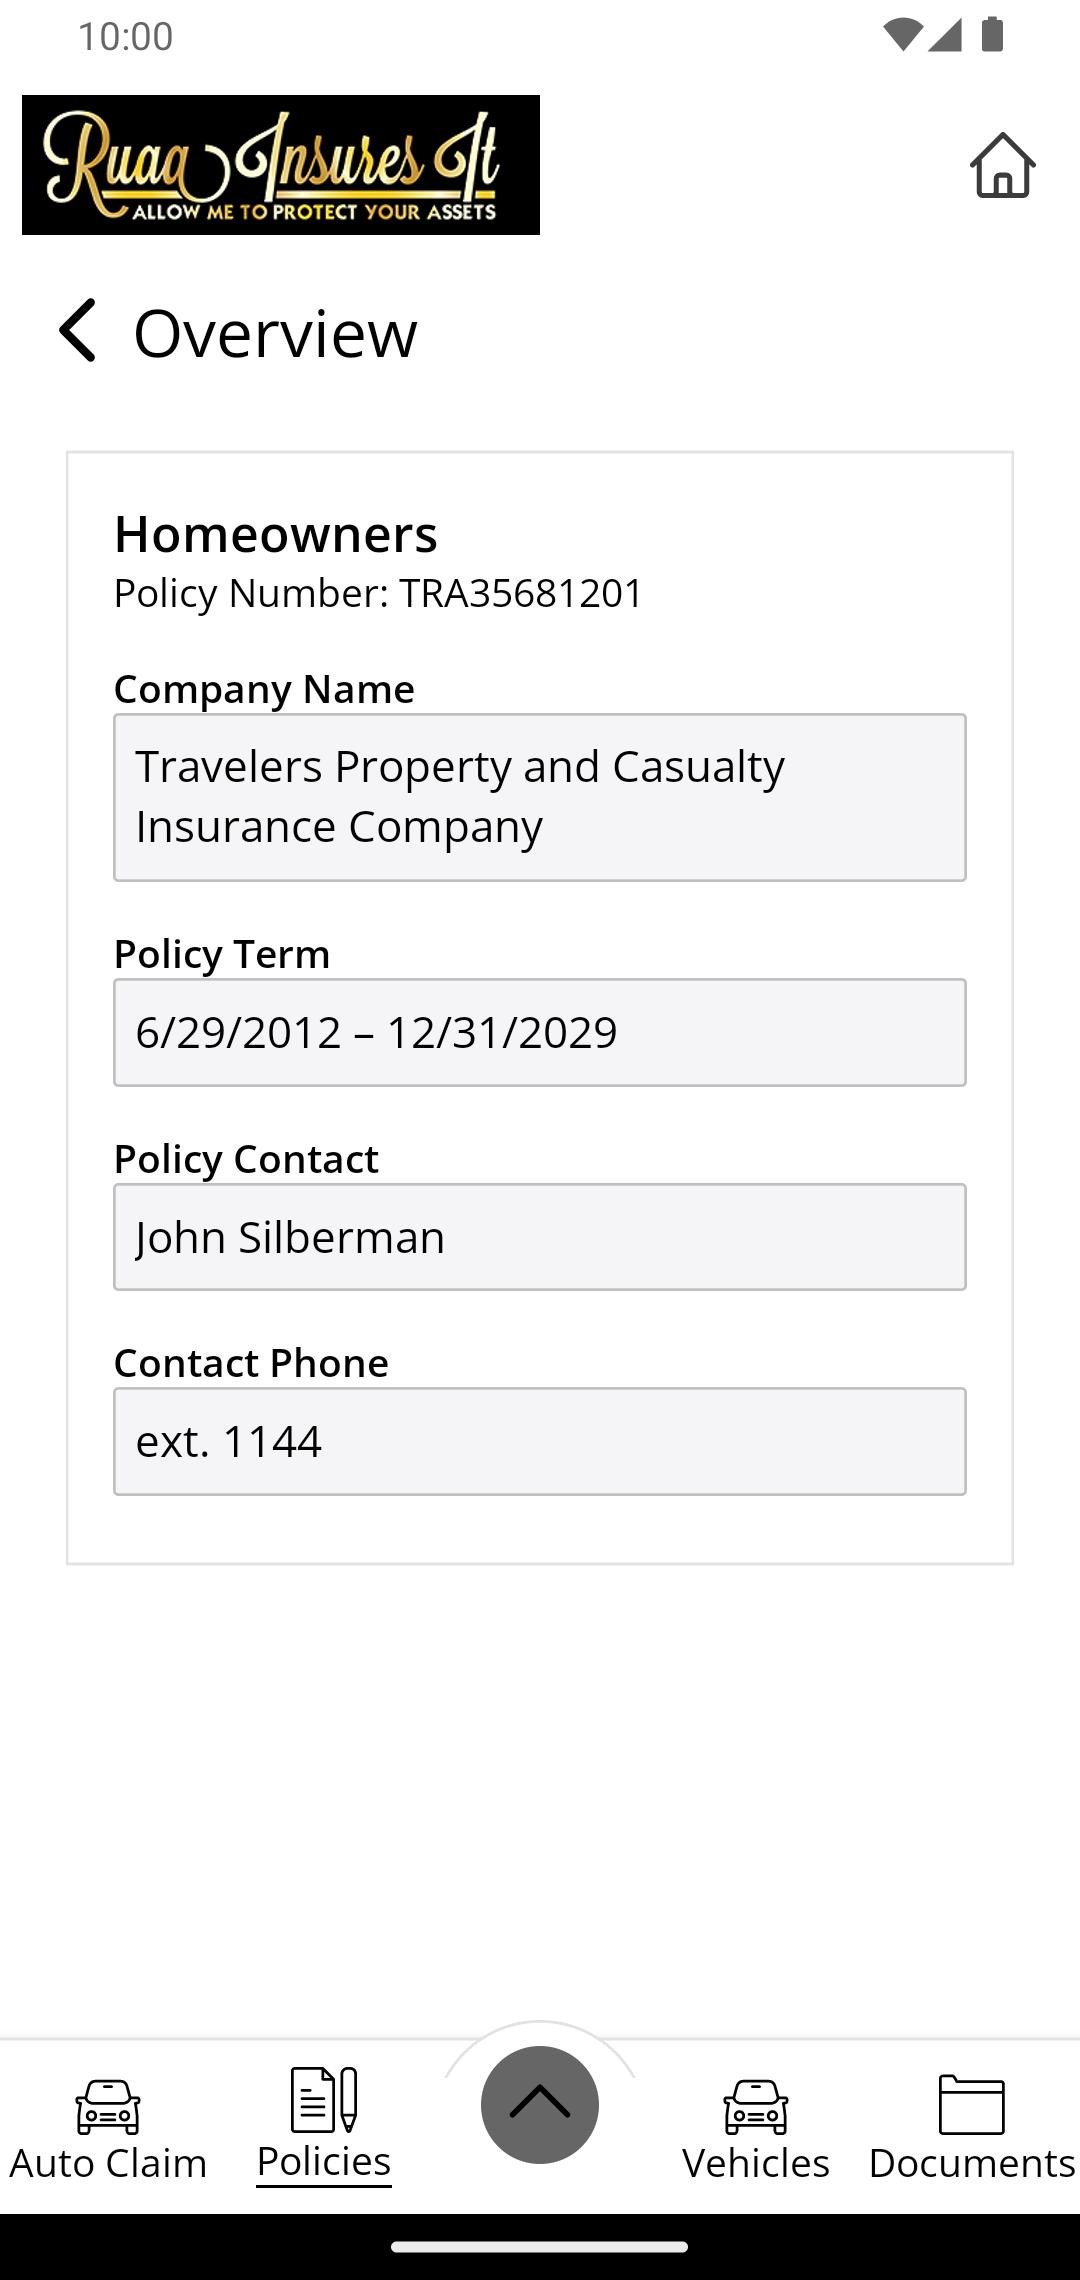The width and height of the screenshot is (1080, 2280).
Task: Tap the Policies document pencil icon
Action: (323, 2099)
